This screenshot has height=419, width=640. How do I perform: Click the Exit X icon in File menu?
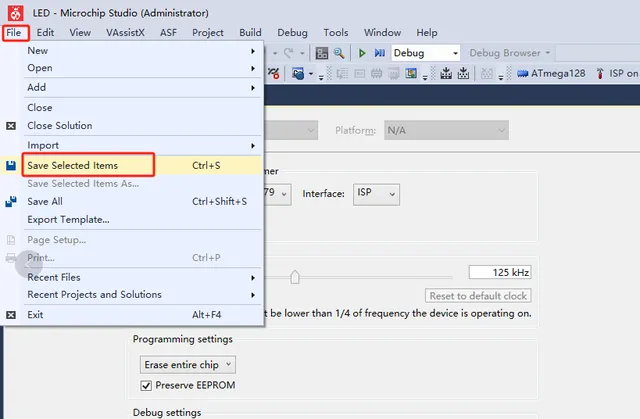11,315
